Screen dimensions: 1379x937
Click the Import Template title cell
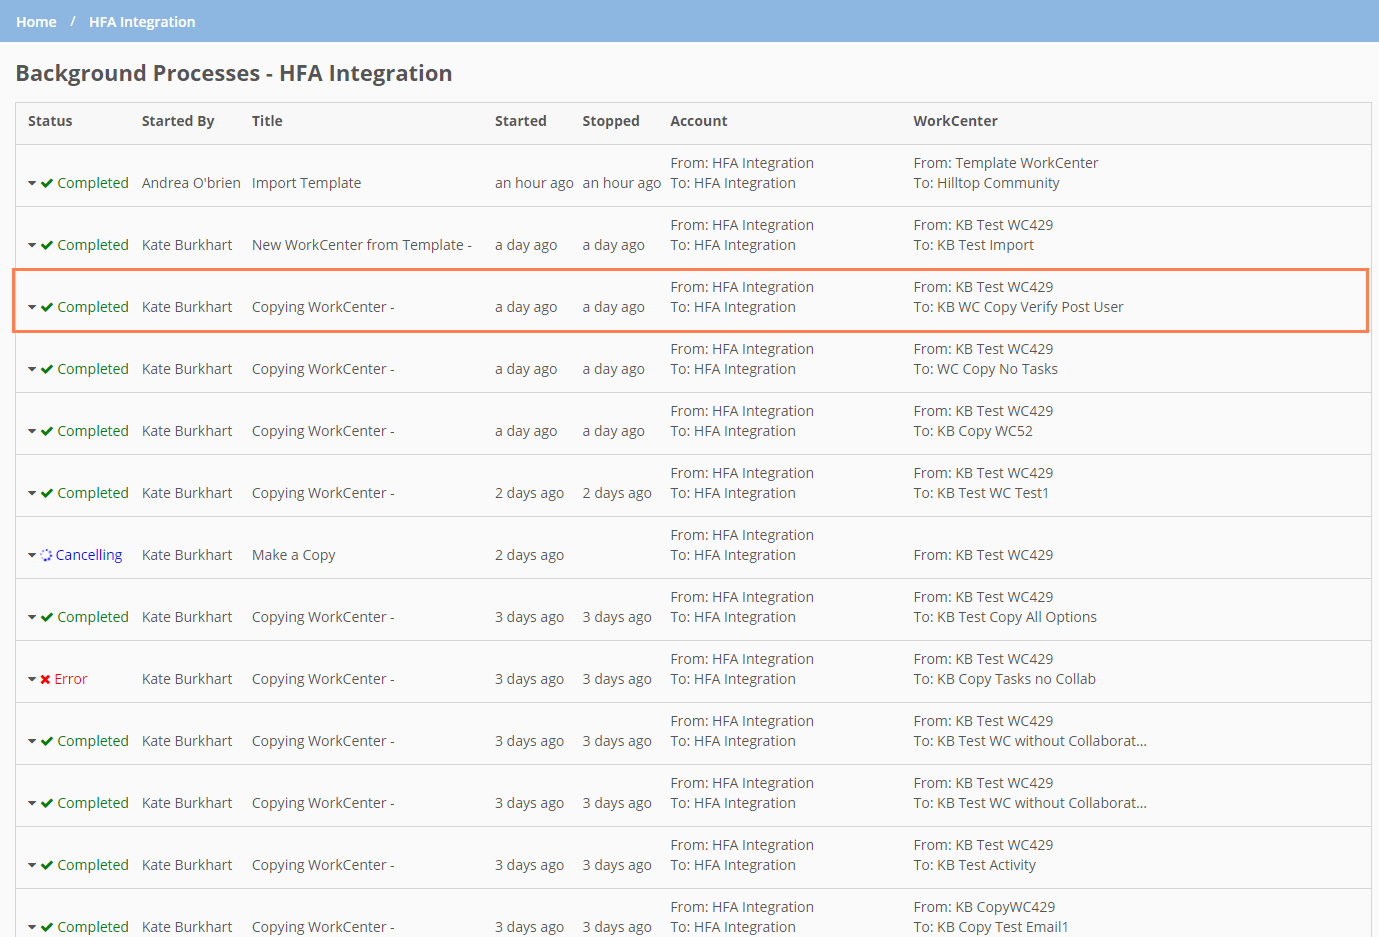(307, 183)
